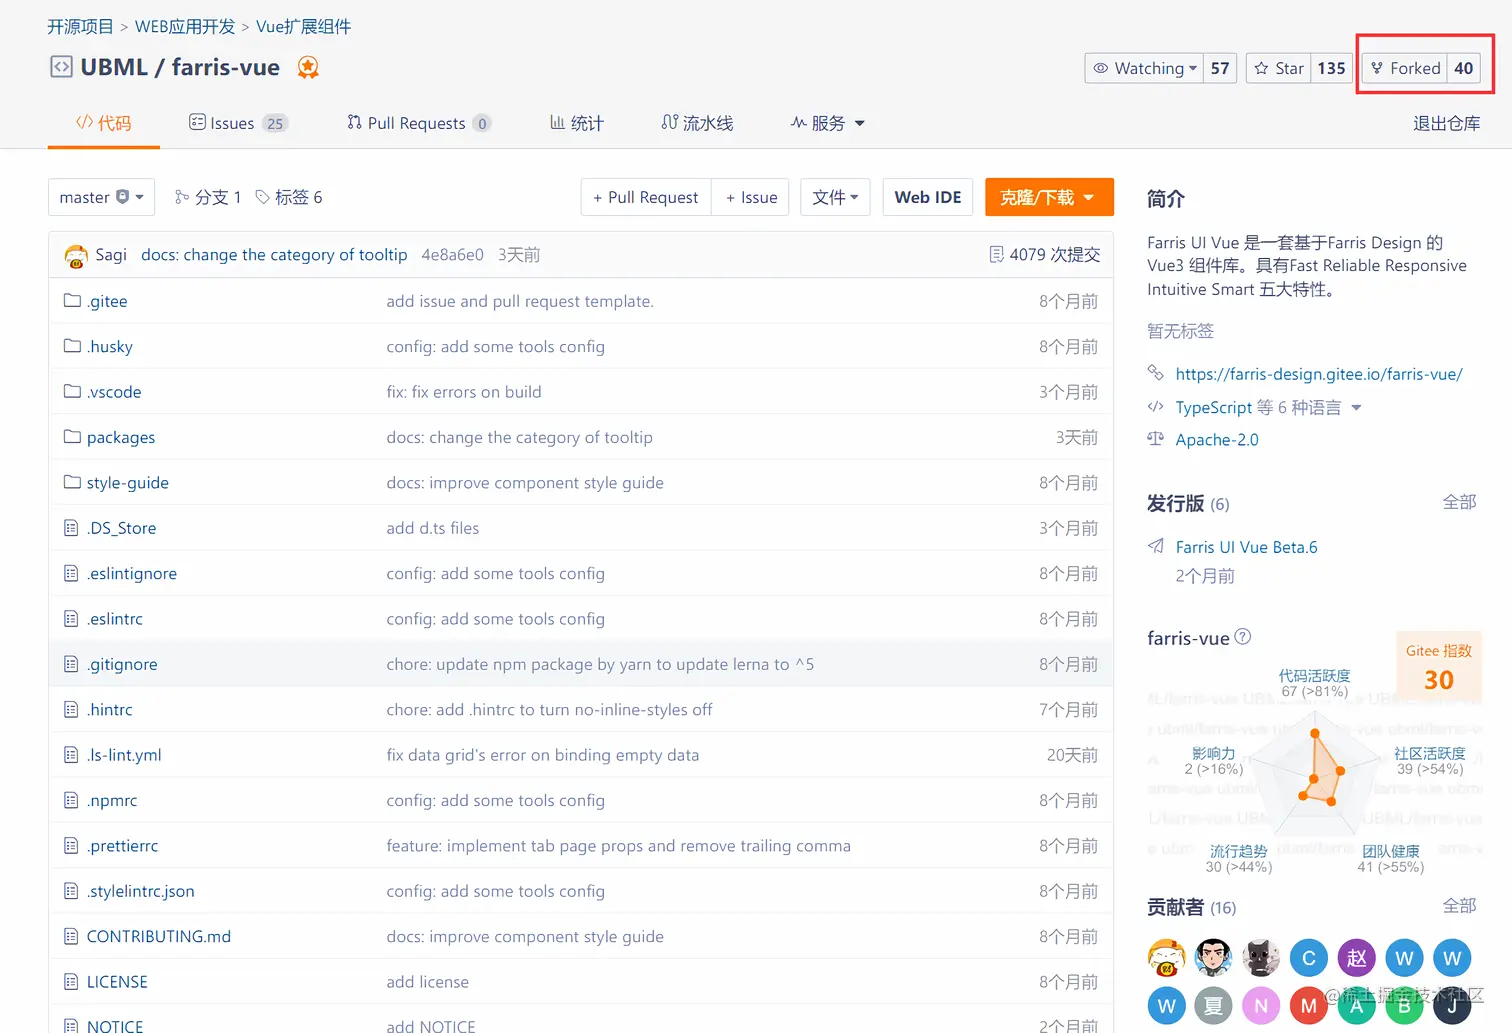Viewport: 1512px width, 1033px height.
Task: Open the stargazers count 135
Action: (x=1331, y=68)
